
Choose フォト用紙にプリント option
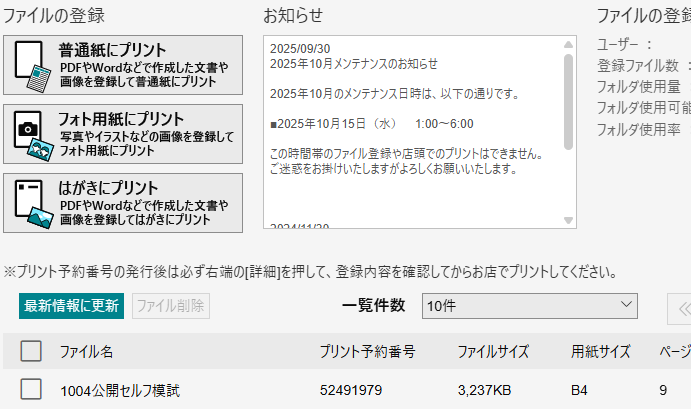(x=124, y=134)
